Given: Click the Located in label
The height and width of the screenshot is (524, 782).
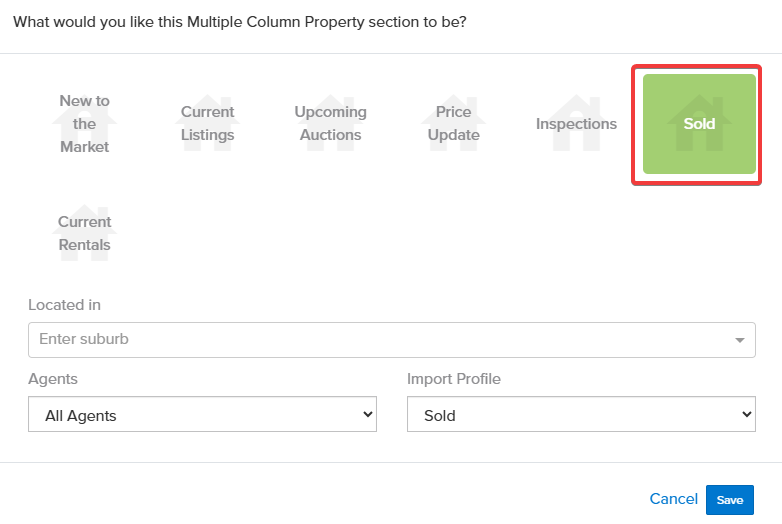Looking at the screenshot, I should (x=64, y=305).
